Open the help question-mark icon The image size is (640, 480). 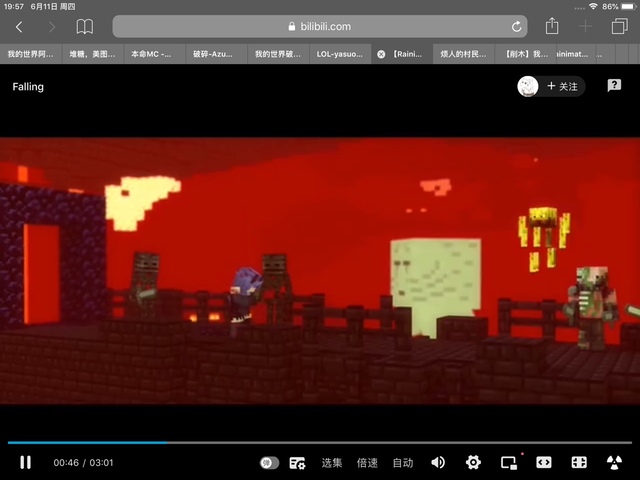click(x=614, y=85)
